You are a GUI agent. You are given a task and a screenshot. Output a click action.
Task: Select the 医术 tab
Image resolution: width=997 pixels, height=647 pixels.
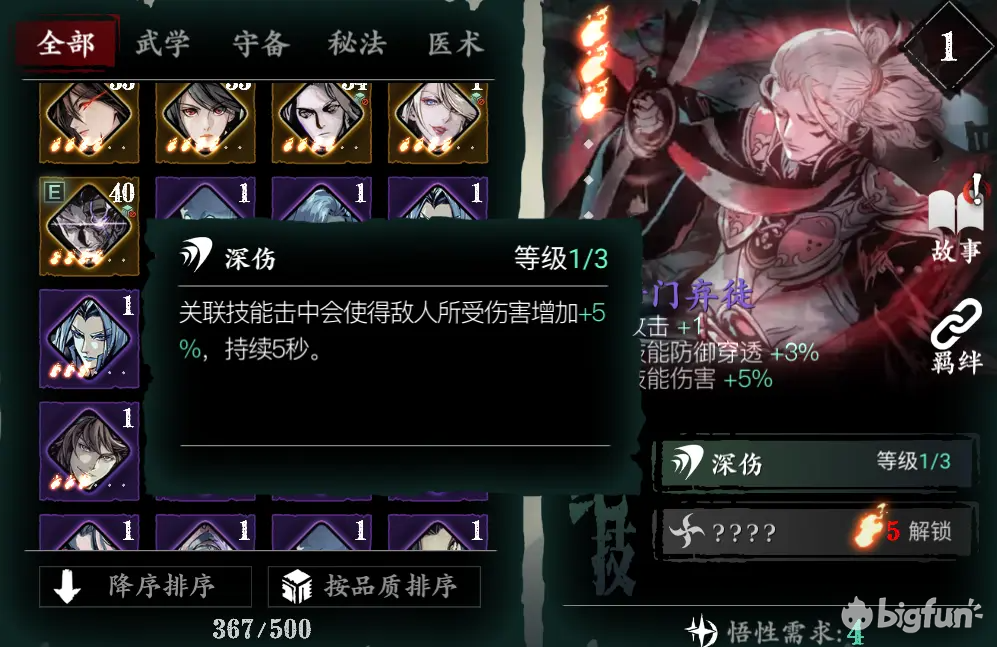455,44
